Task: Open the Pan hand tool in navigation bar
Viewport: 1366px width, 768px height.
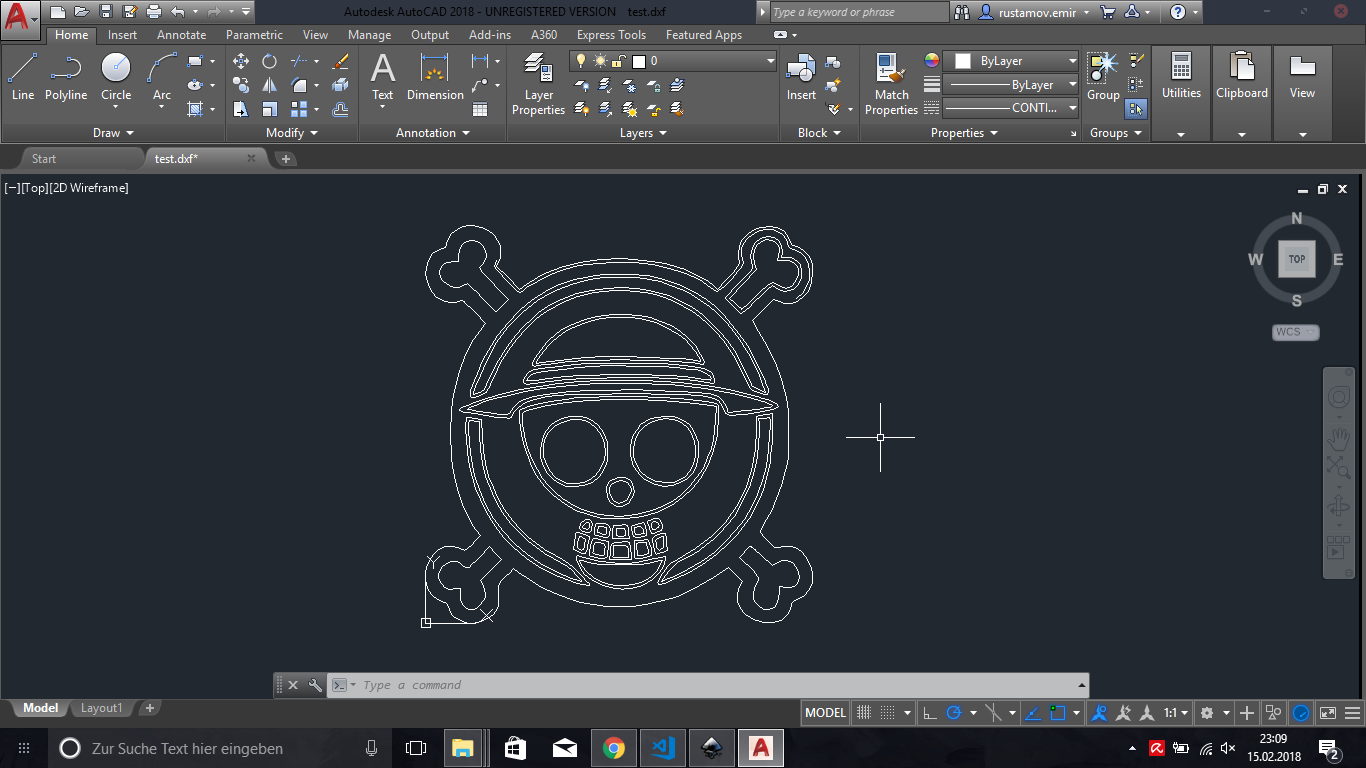Action: coord(1338,438)
